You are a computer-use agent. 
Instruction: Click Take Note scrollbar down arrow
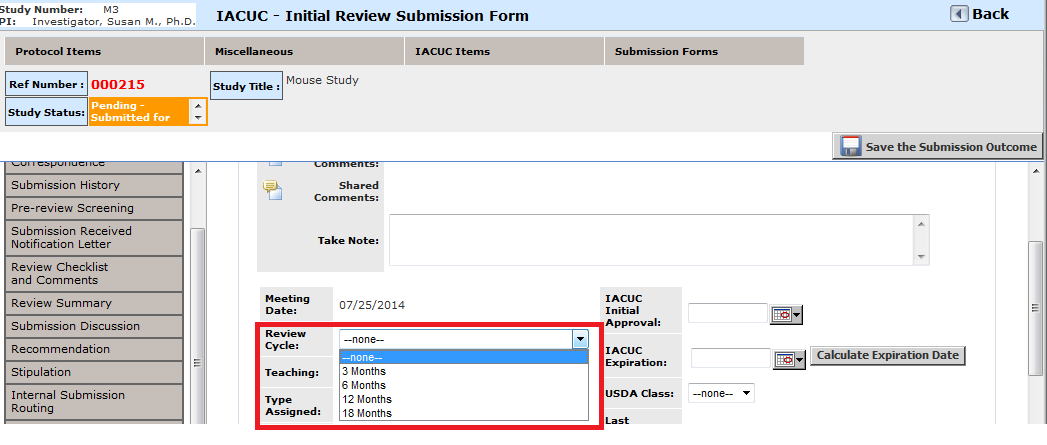click(921, 257)
